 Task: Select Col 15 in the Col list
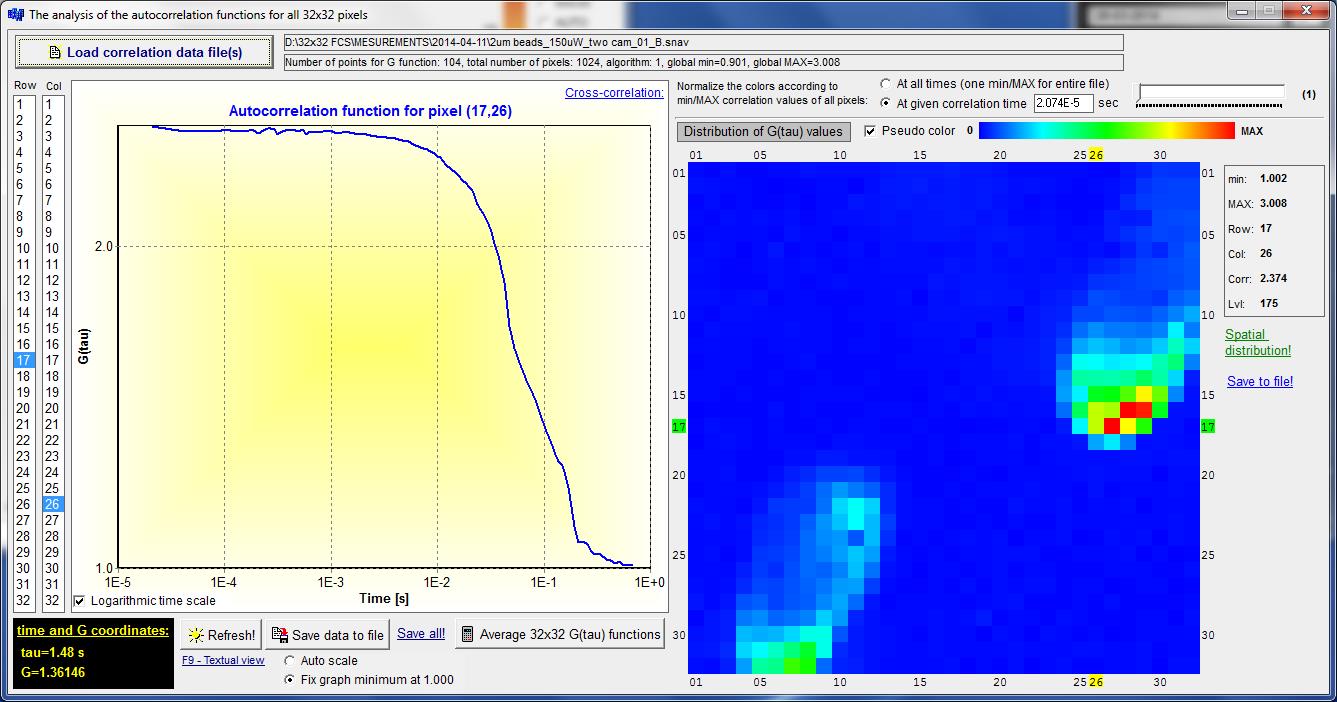pyautogui.click(x=53, y=328)
